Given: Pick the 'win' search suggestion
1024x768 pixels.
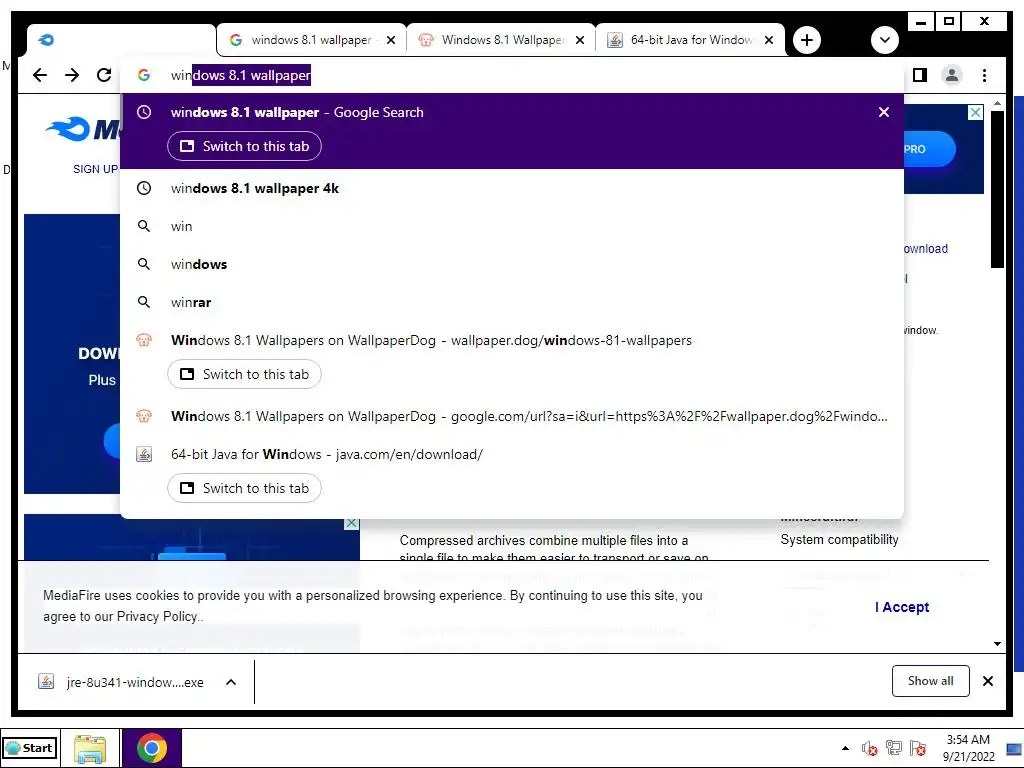Looking at the screenshot, I should tap(512, 226).
